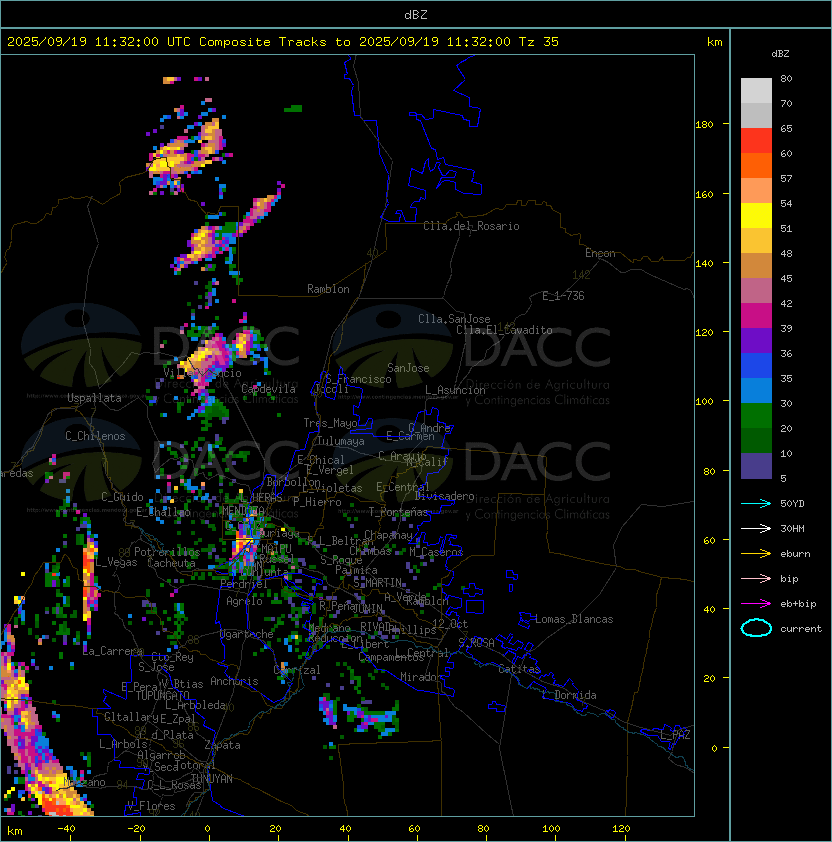Click the Agrelo place label
This screenshot has height=842, width=832.
(244, 601)
